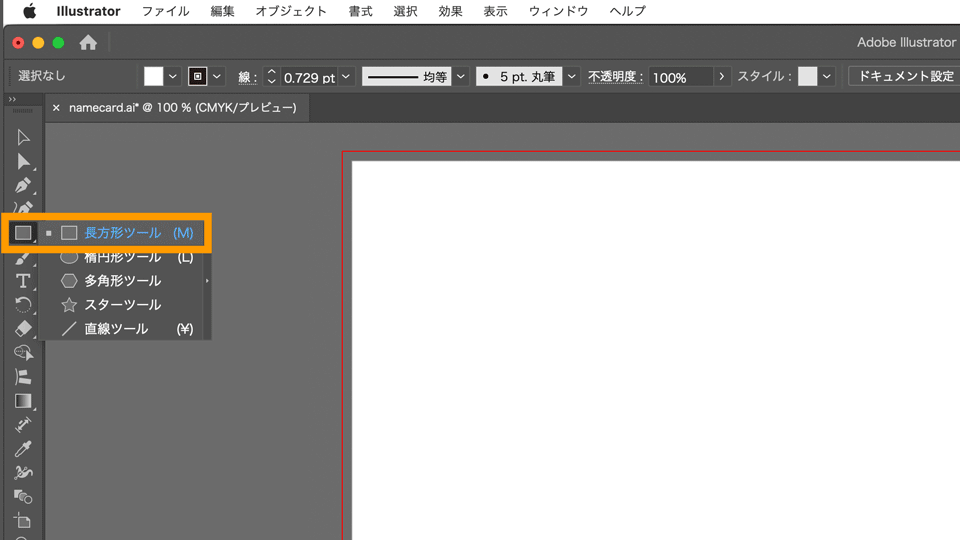This screenshot has height=540, width=960.
Task: Click the stroke color swatch
Action: (197, 77)
